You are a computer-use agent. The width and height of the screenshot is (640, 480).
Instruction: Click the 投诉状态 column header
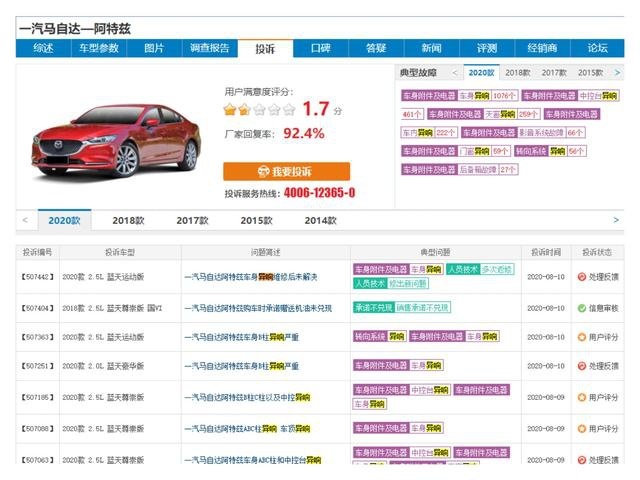(x=597, y=252)
